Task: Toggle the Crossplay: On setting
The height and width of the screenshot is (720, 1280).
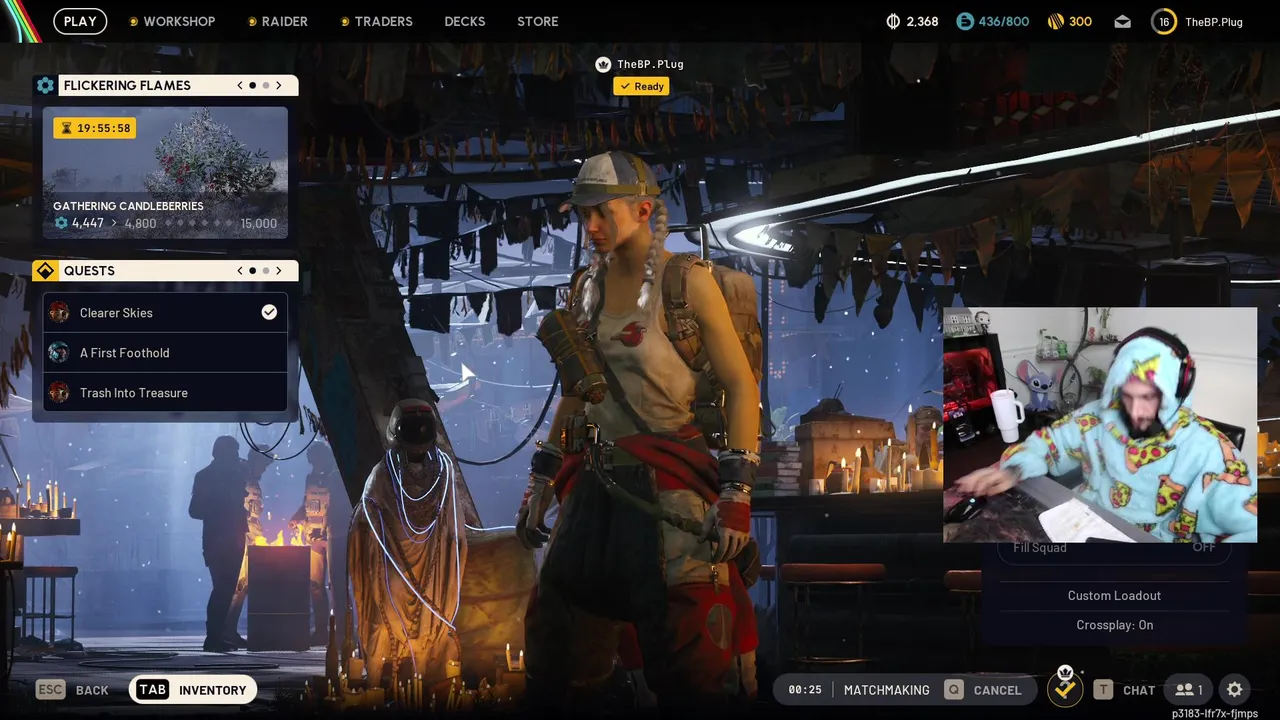Action: click(x=1114, y=625)
